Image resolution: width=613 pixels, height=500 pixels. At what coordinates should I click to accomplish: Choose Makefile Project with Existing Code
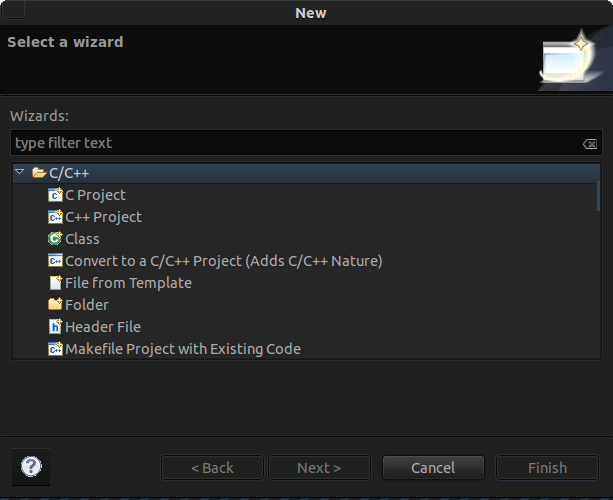[183, 349]
